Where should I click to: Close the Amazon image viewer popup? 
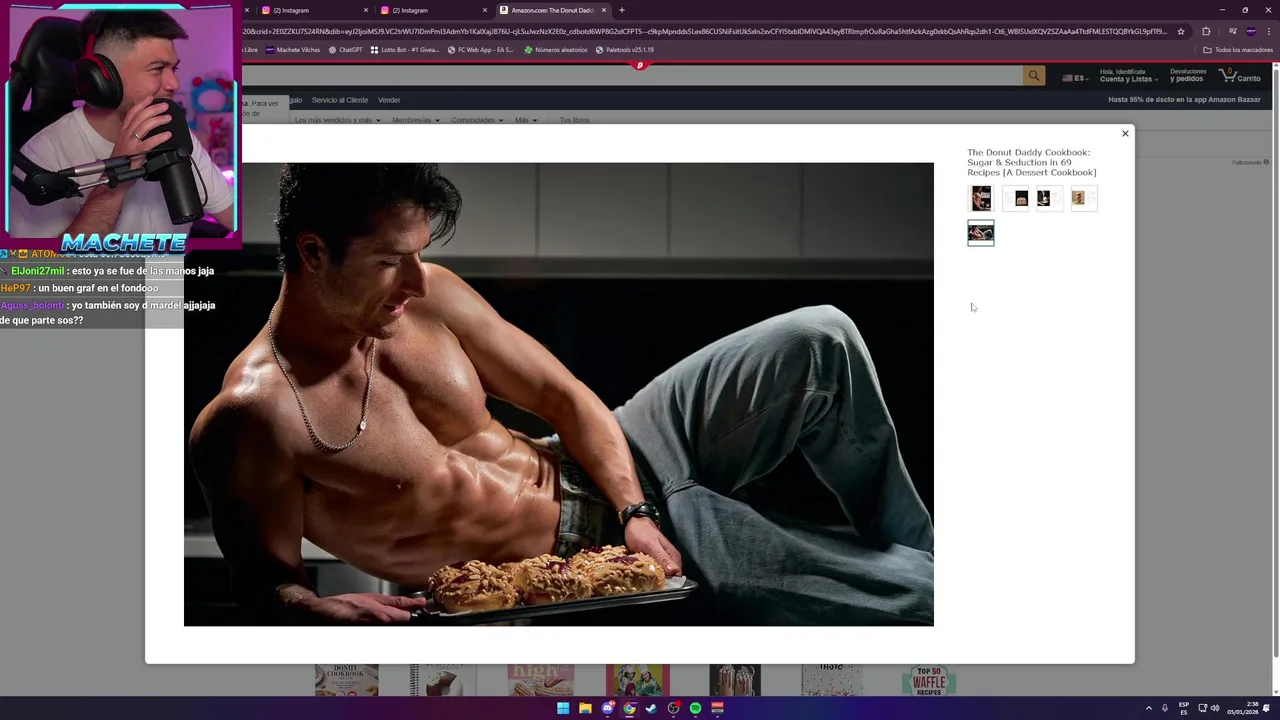coord(1125,133)
